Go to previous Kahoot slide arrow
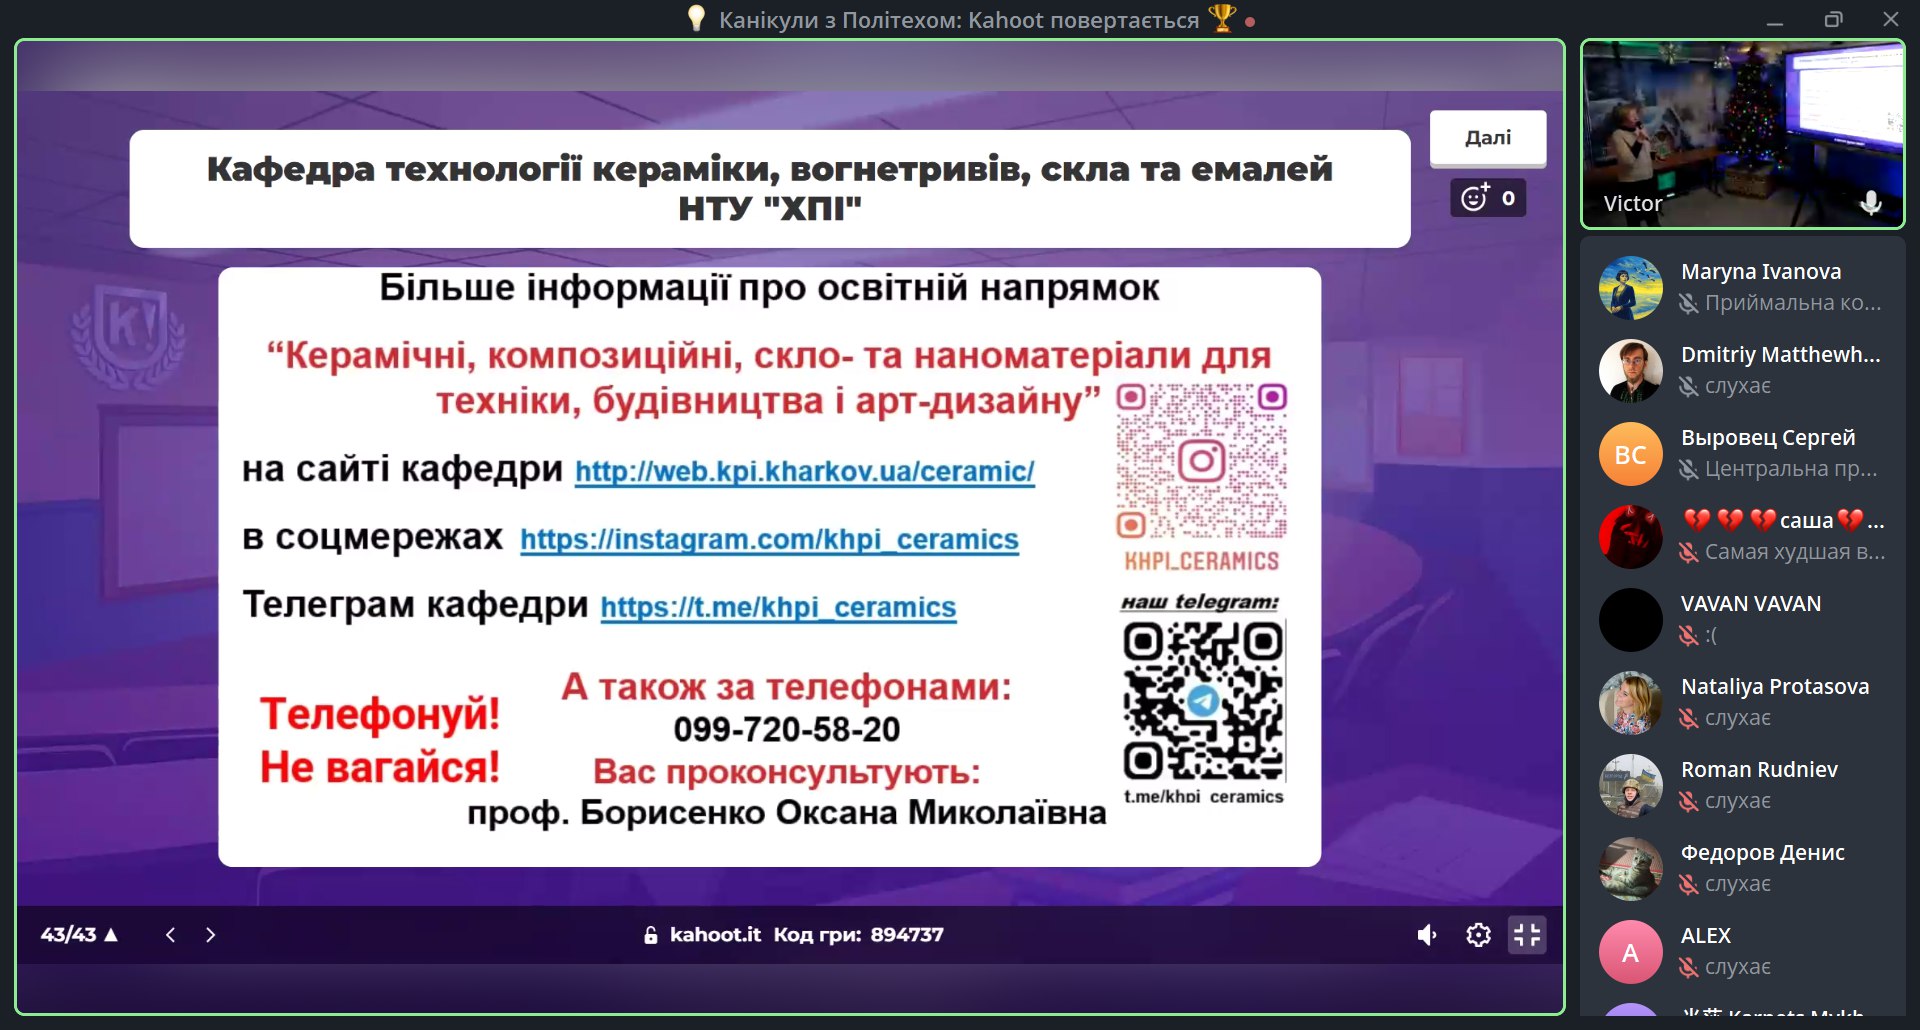Viewport: 1920px width, 1030px height. [171, 935]
